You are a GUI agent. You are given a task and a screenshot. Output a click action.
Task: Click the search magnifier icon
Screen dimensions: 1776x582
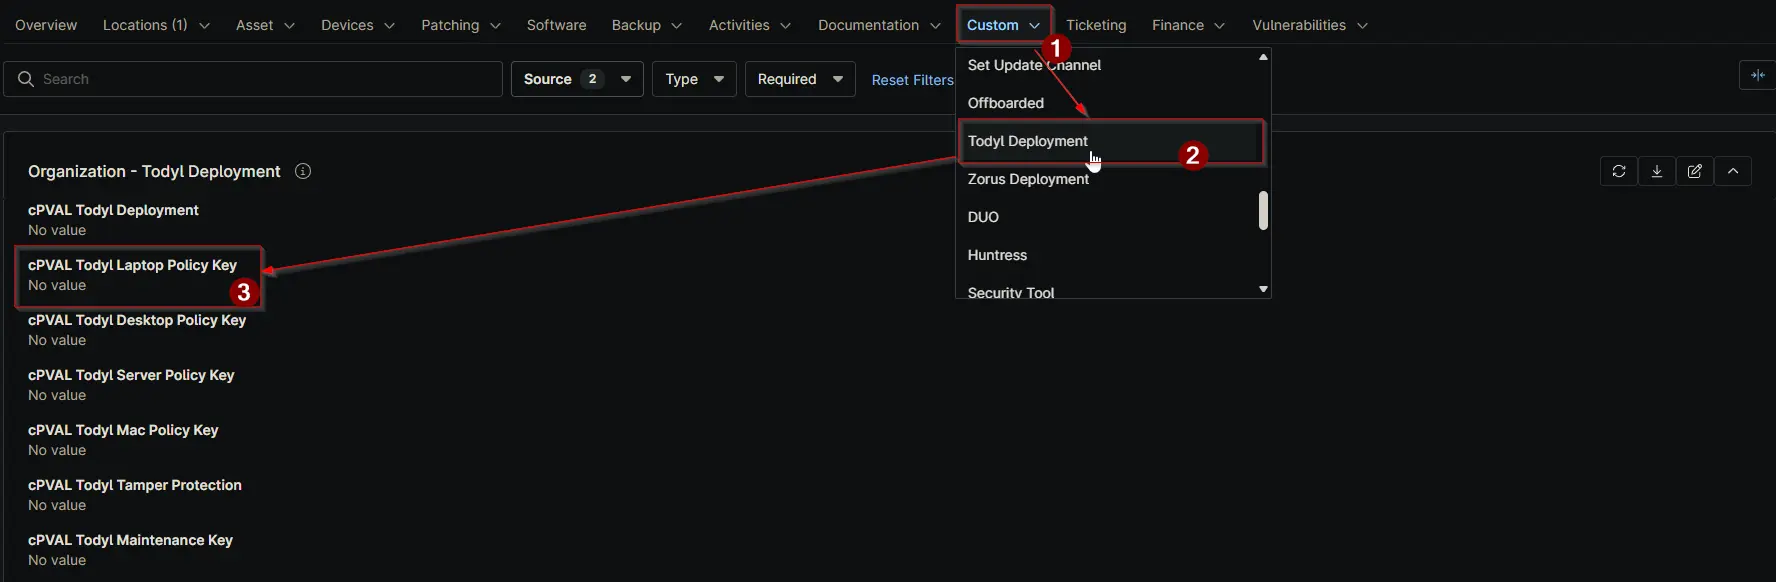click(26, 79)
